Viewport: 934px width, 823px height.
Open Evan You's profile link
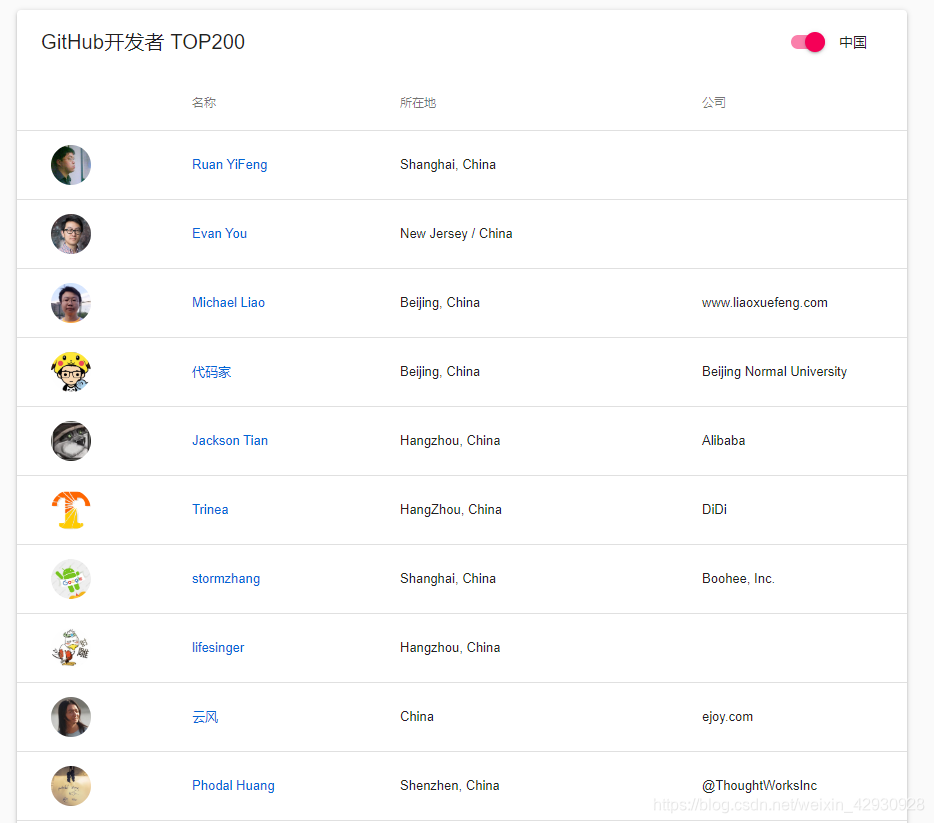[x=219, y=233]
